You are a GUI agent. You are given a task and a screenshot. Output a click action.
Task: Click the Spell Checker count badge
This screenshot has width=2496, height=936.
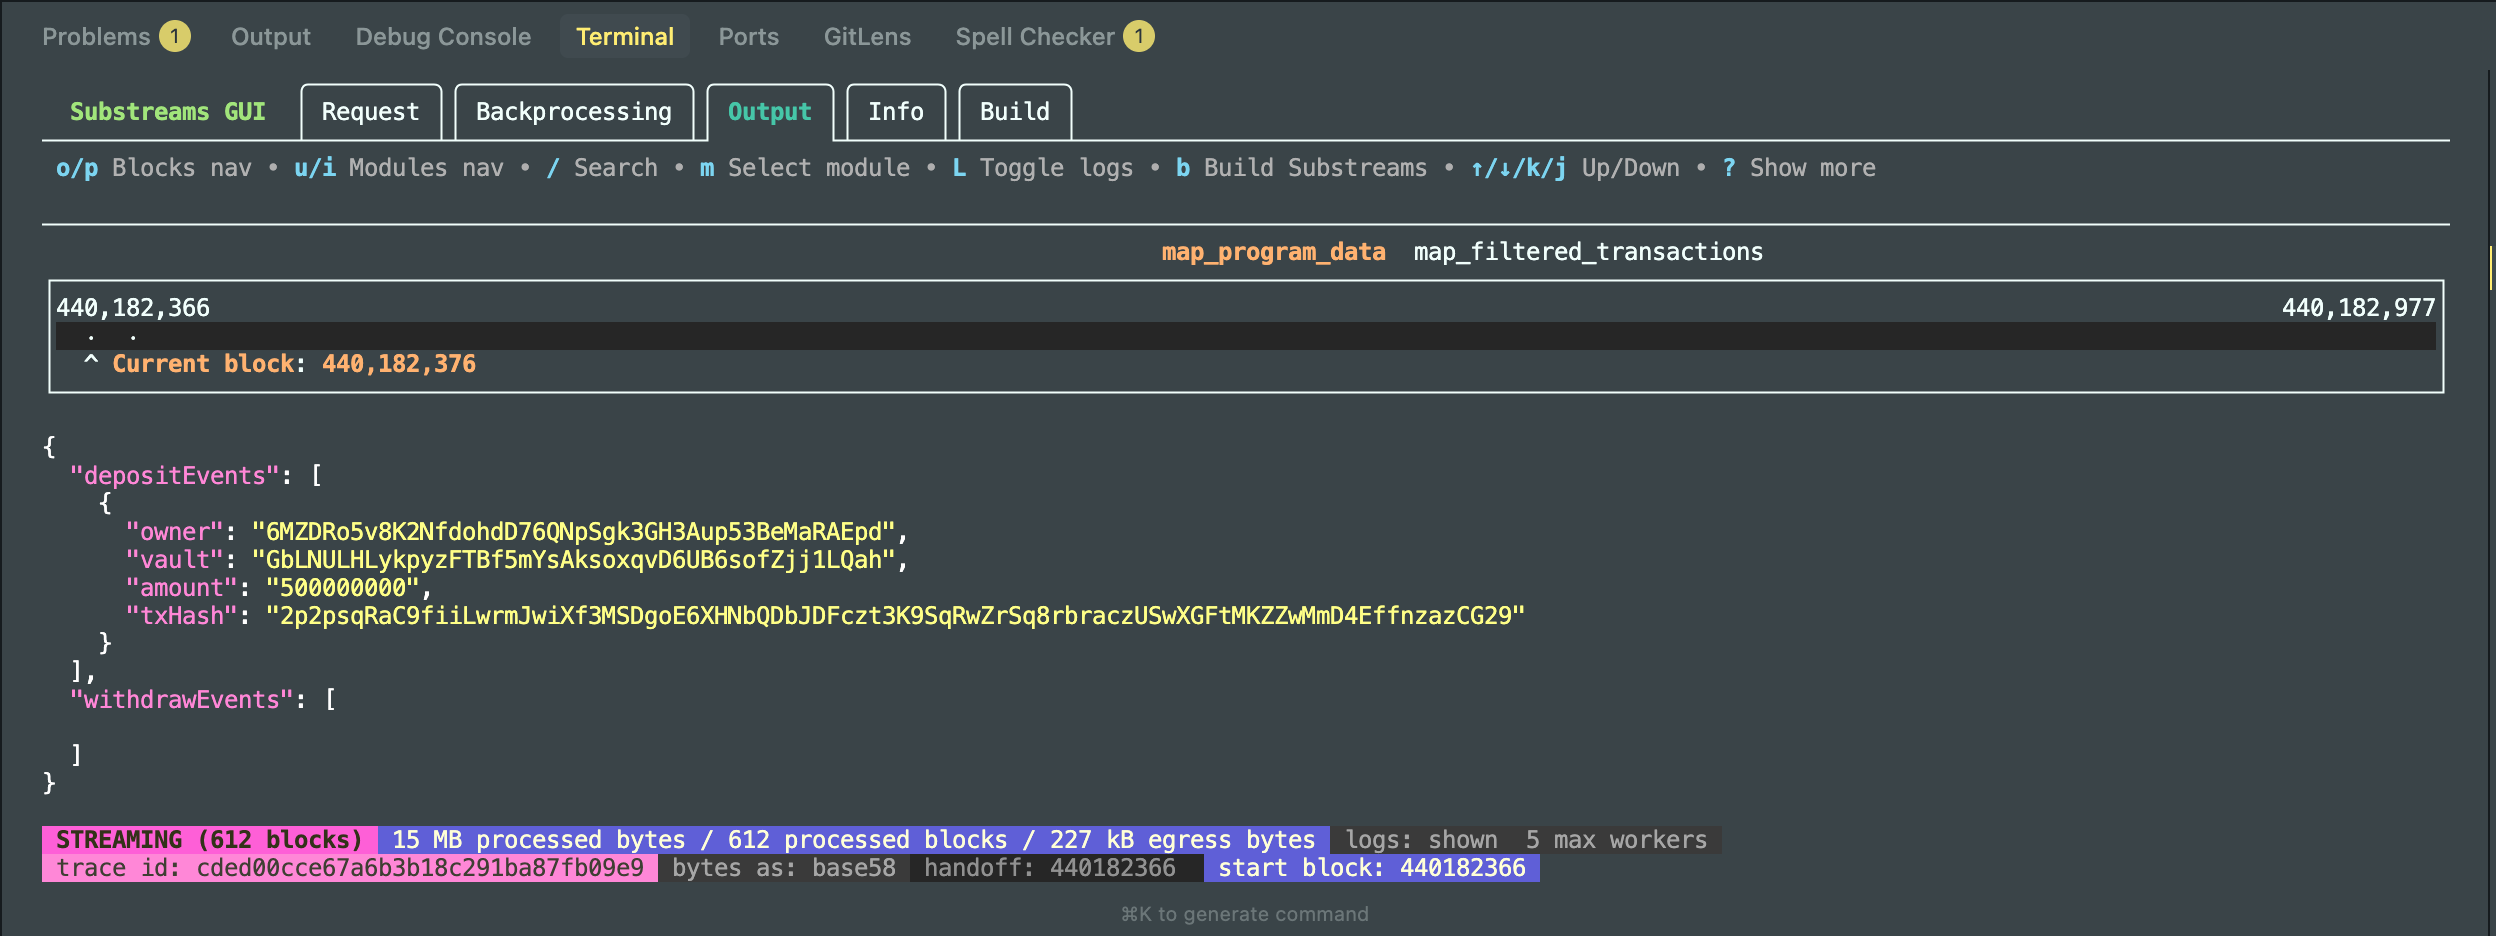point(1138,37)
